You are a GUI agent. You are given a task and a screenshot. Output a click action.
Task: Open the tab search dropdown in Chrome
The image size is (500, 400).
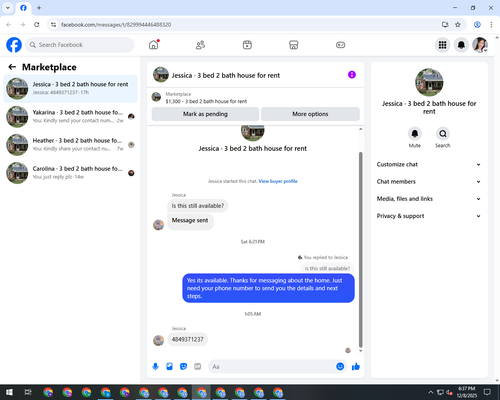(8, 8)
